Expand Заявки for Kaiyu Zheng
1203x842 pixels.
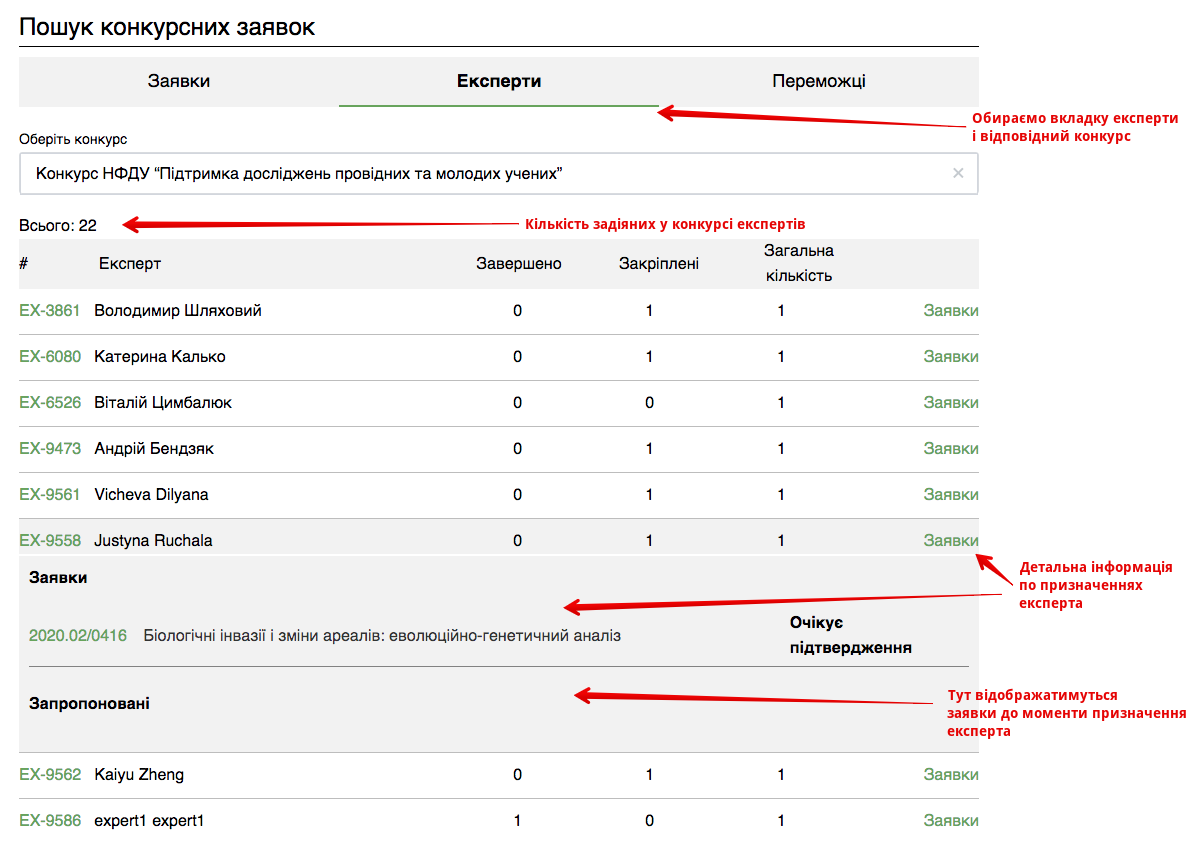[950, 775]
